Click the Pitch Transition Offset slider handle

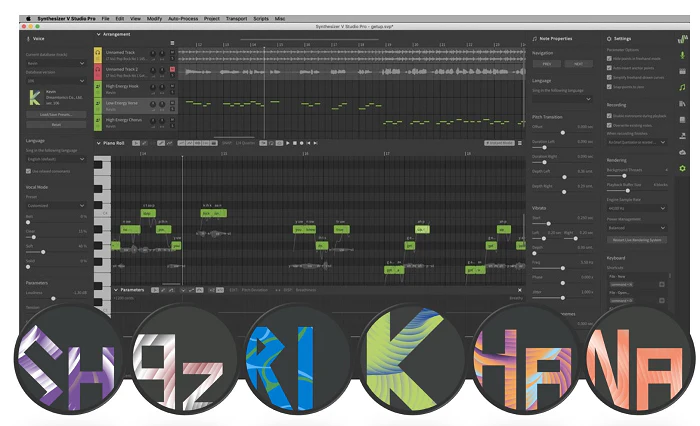(x=562, y=133)
